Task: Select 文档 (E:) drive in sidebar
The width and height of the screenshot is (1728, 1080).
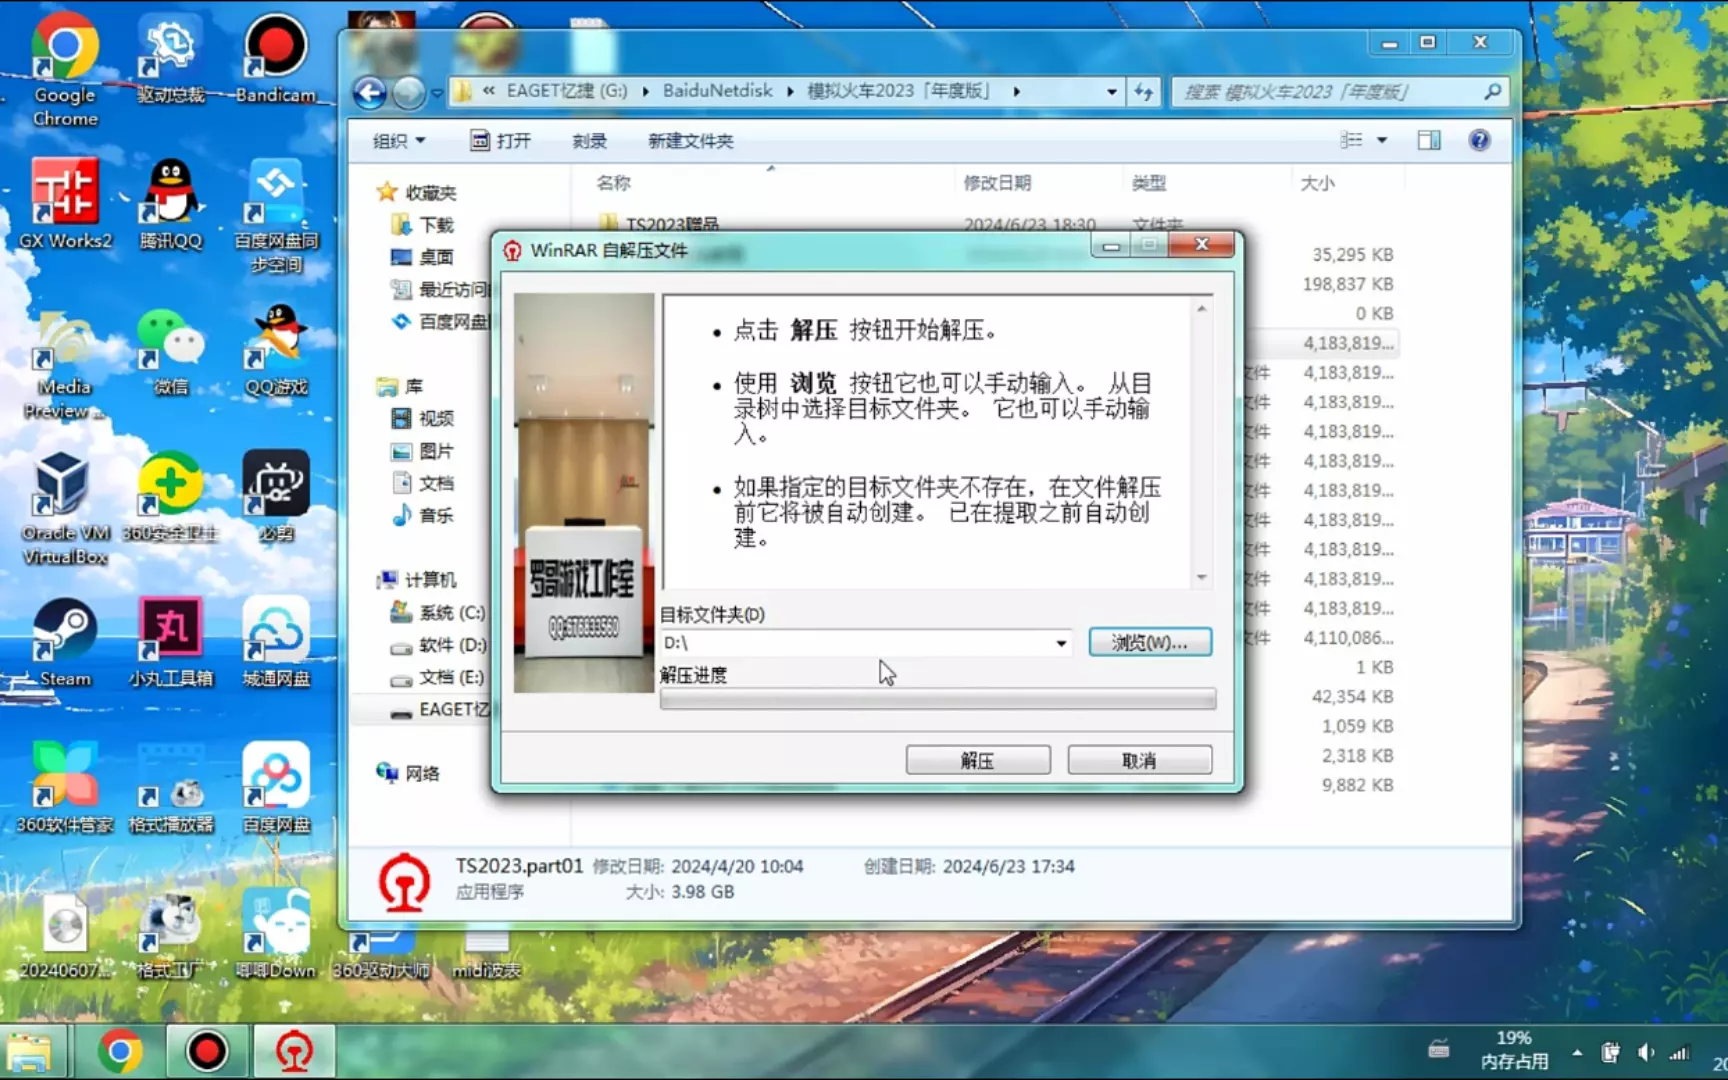Action: (439, 677)
